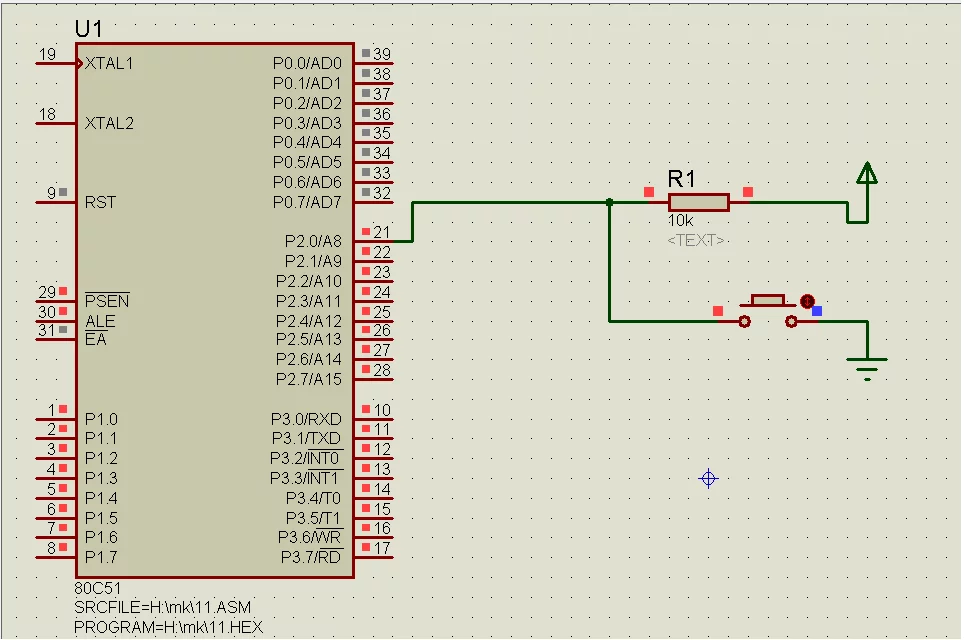Click the P2.0/A8 pin label

point(313,241)
